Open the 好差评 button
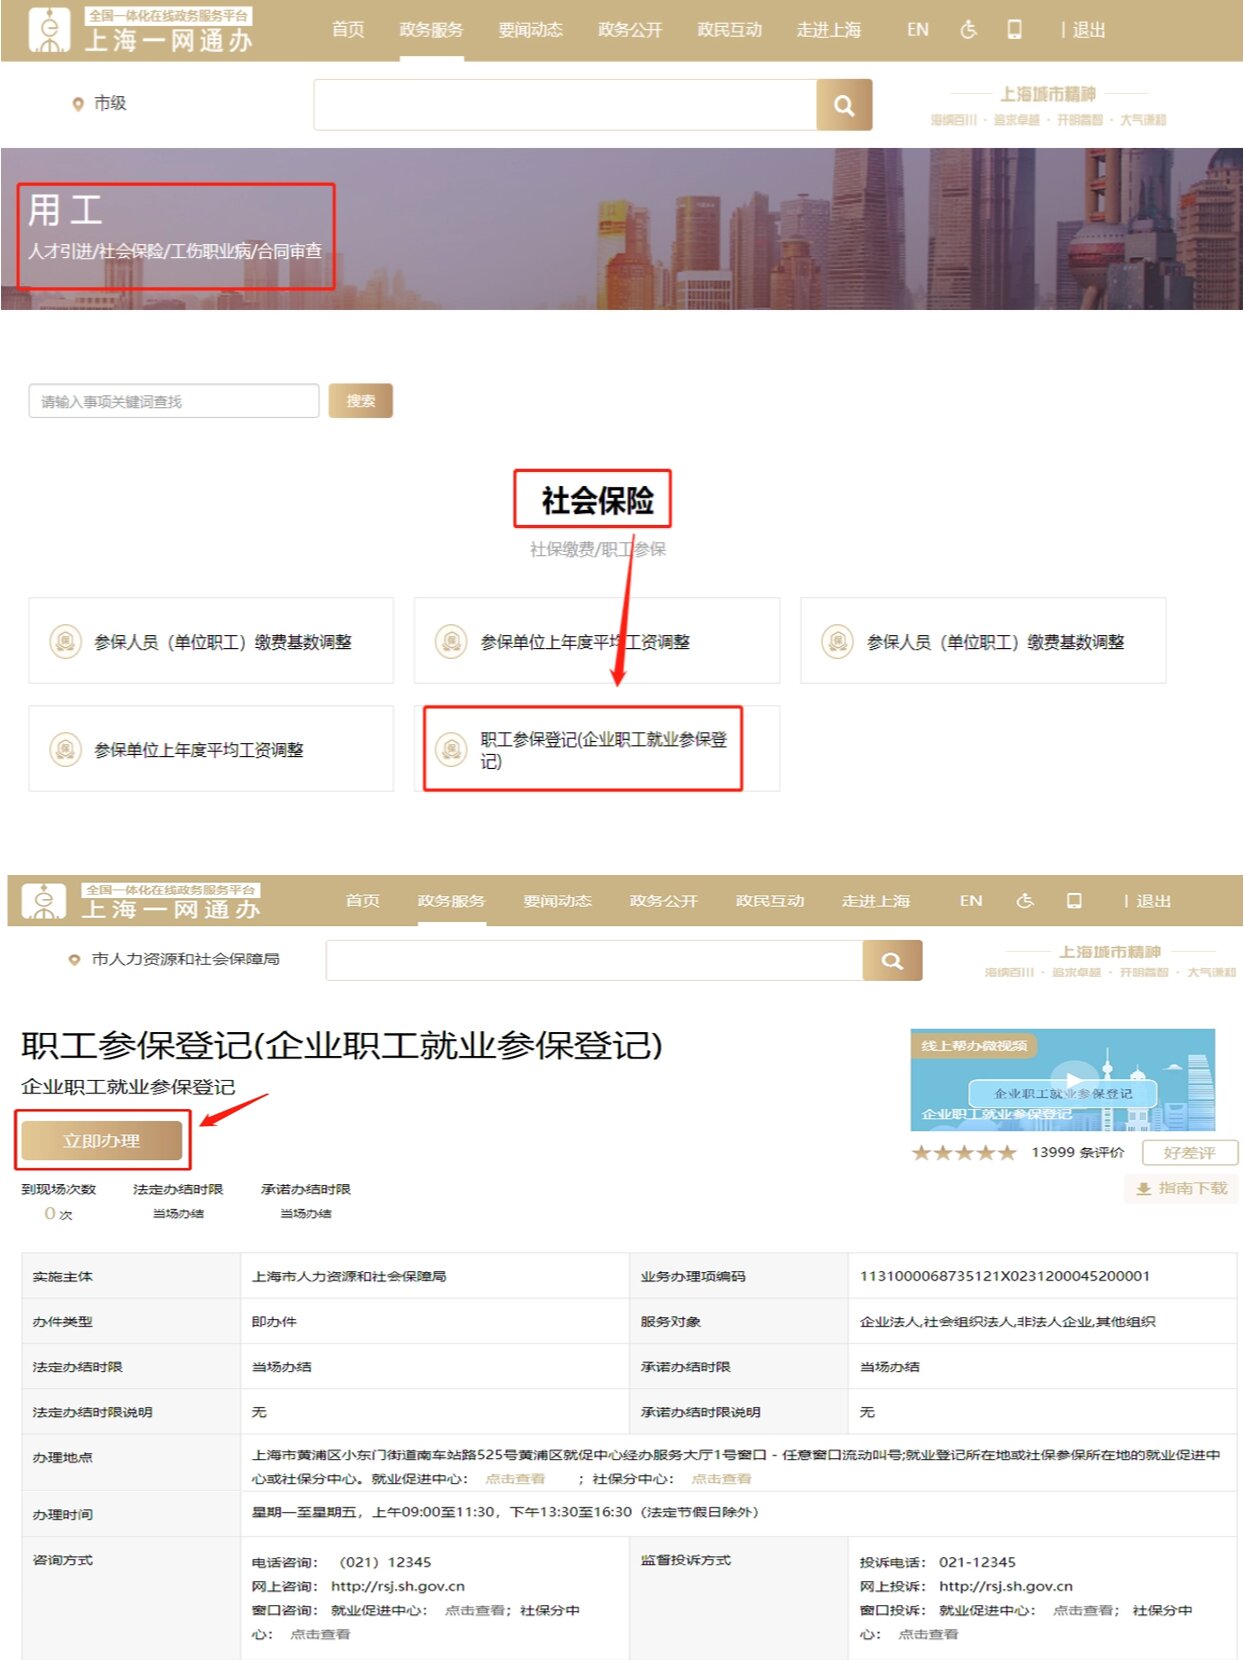 click(x=1189, y=1153)
